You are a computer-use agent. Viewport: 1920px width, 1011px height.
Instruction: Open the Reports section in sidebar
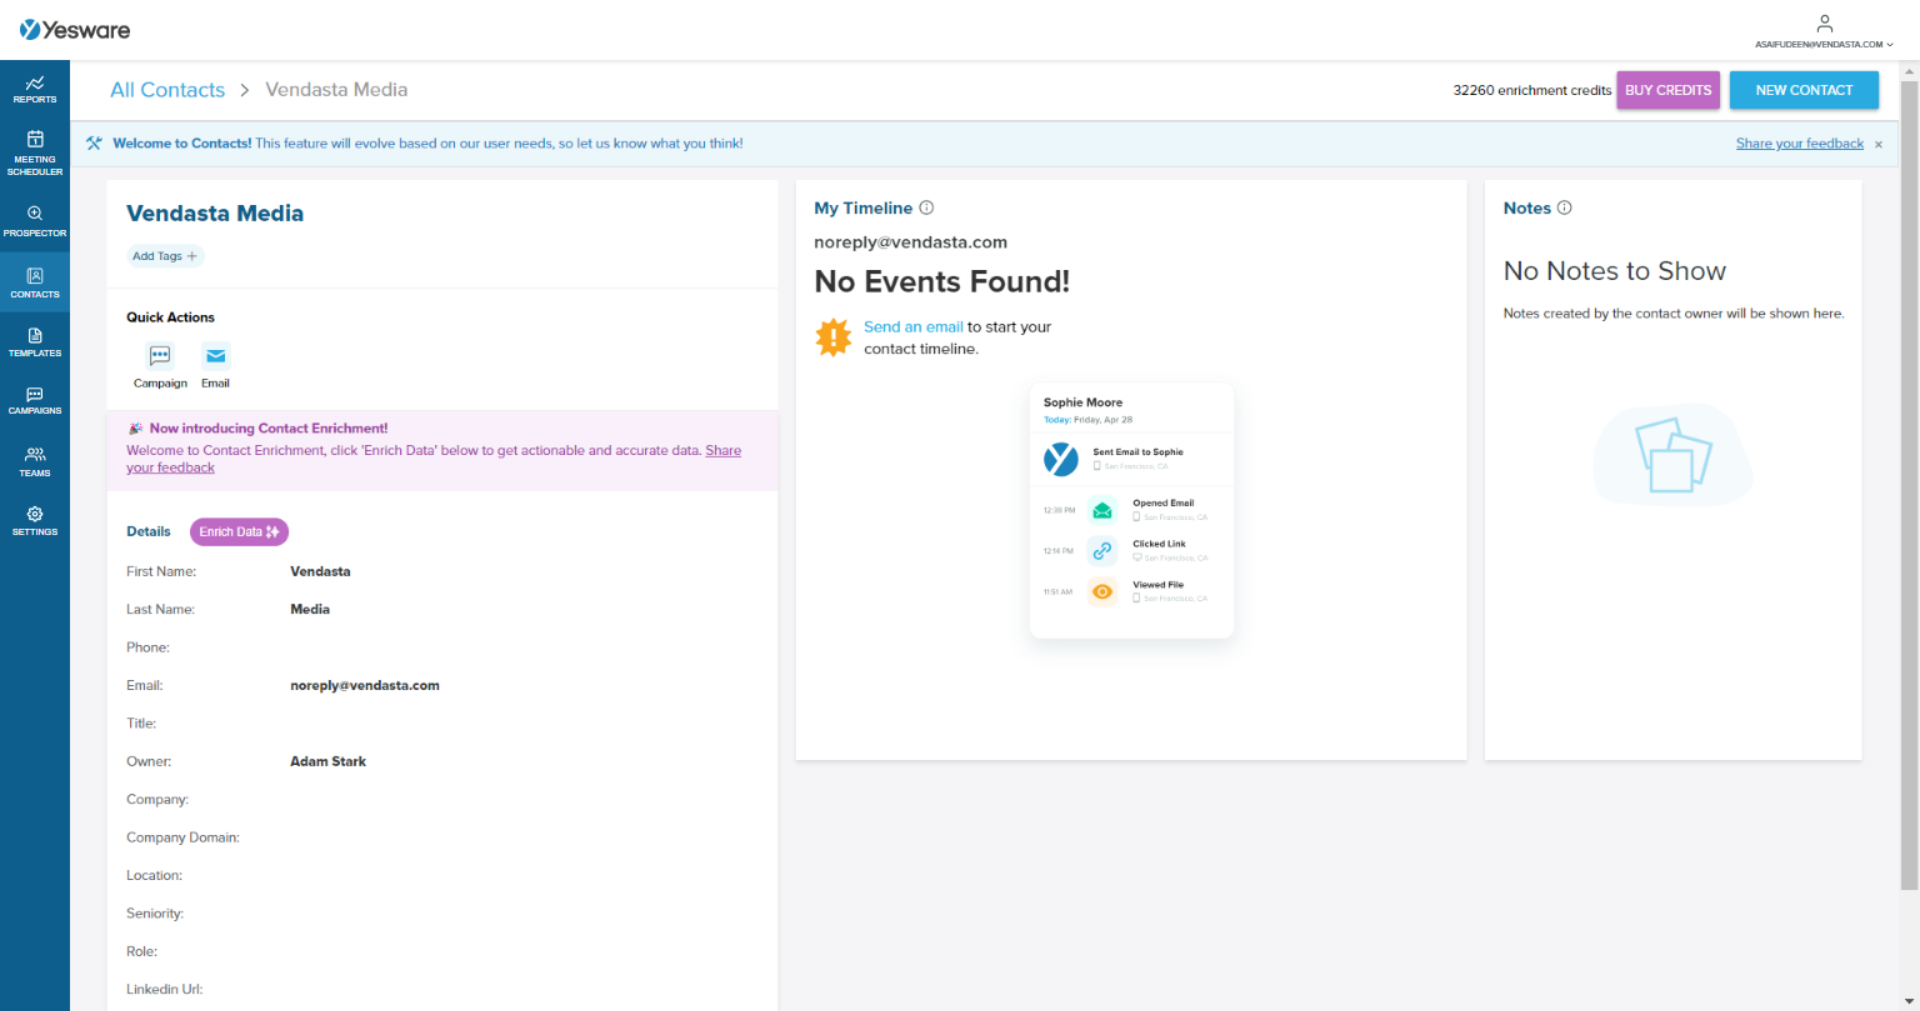click(x=35, y=89)
